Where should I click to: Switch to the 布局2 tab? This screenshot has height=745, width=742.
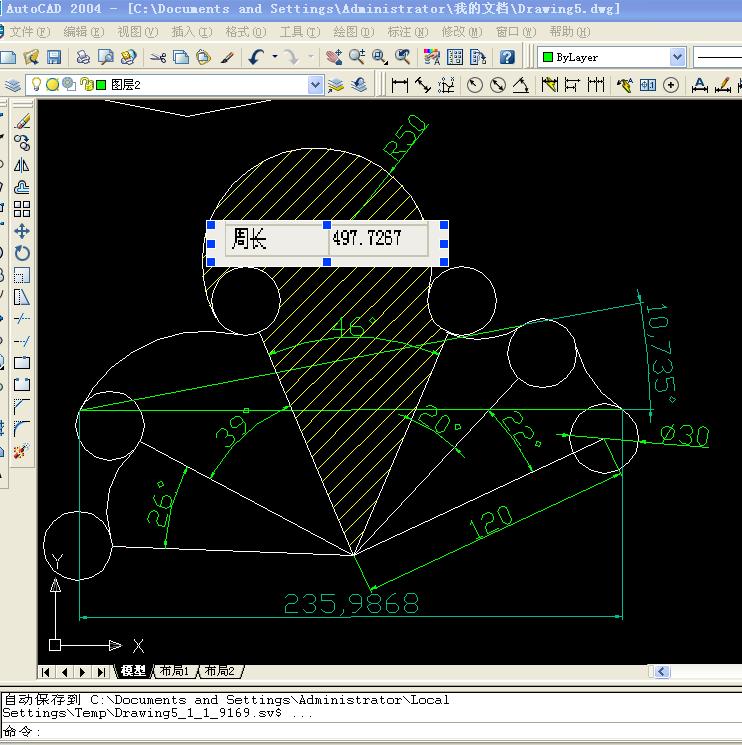pos(219,671)
